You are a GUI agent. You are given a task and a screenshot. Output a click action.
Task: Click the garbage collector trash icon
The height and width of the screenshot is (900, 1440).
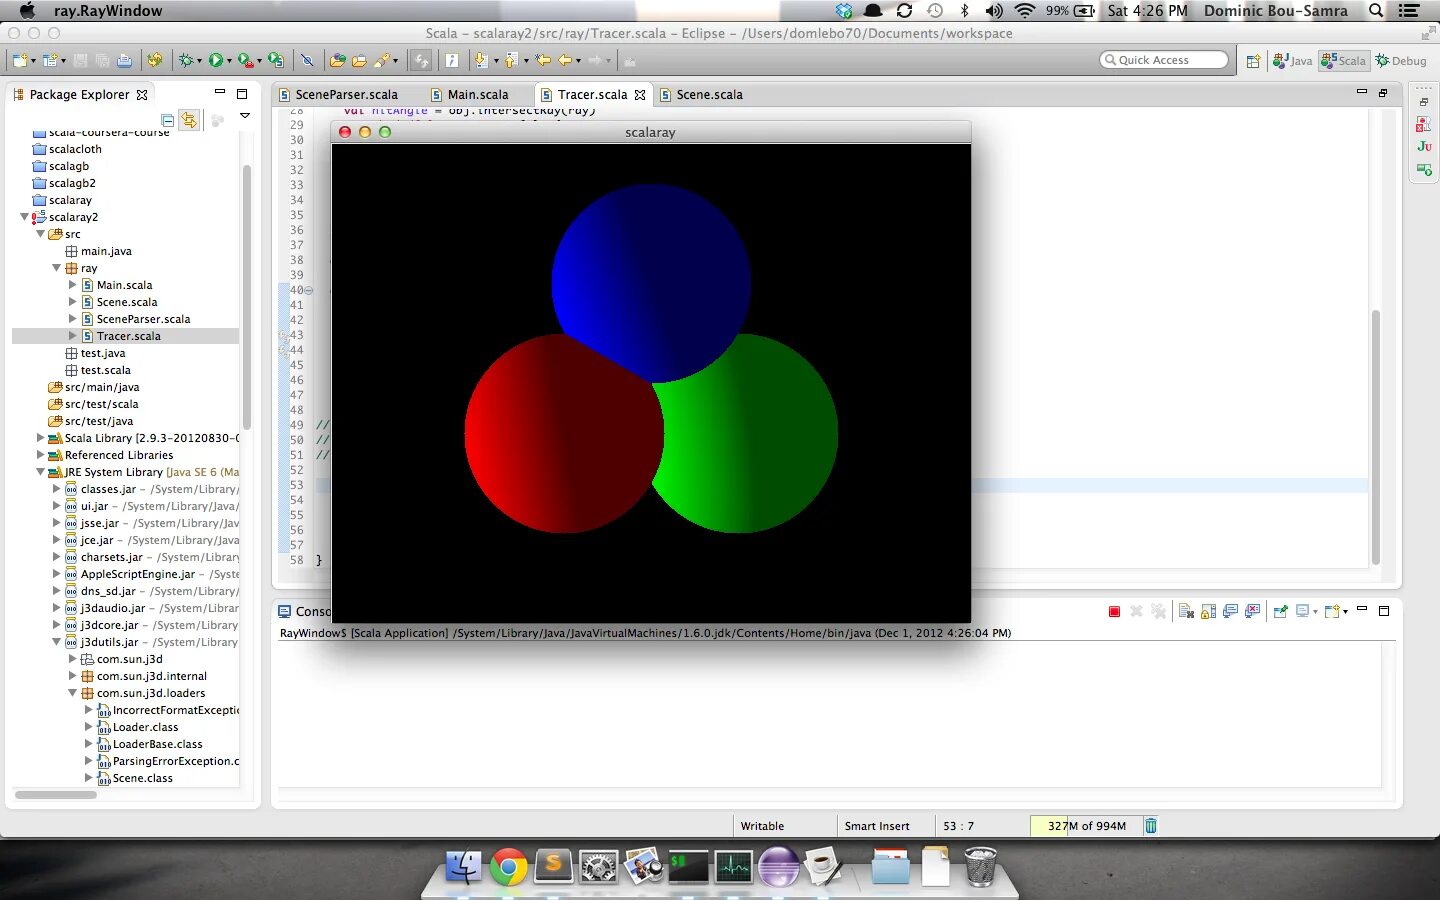tap(1151, 826)
